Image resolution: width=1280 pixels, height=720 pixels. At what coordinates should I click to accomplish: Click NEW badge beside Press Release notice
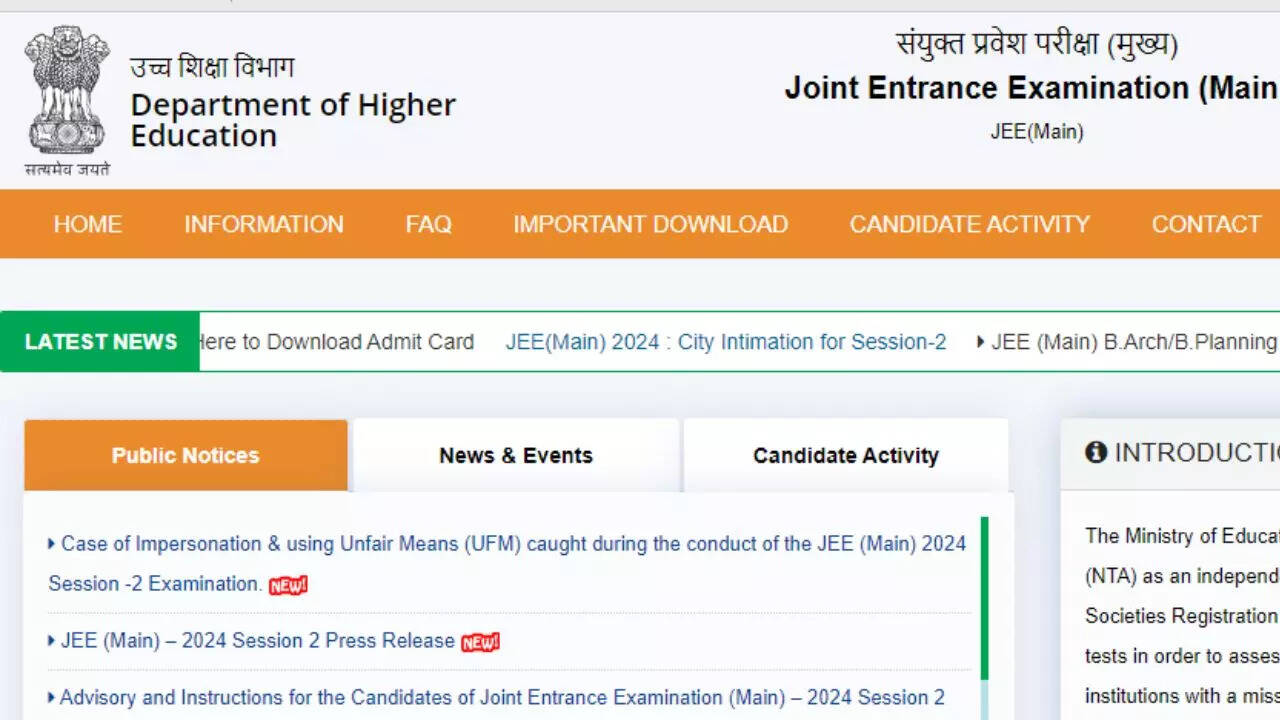[x=480, y=642]
